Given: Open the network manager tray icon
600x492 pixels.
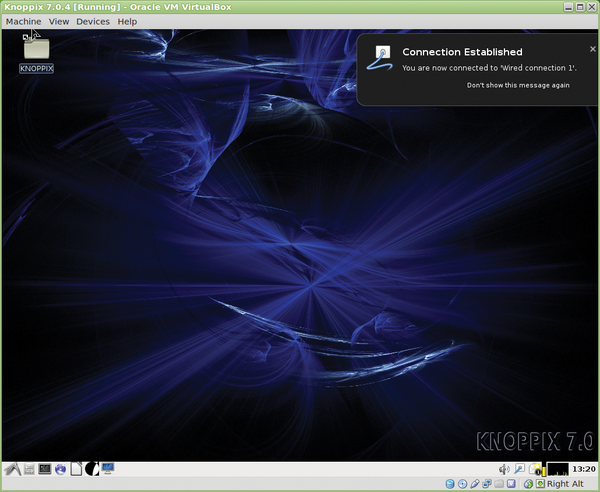Looking at the screenshot, I should pos(520,468).
